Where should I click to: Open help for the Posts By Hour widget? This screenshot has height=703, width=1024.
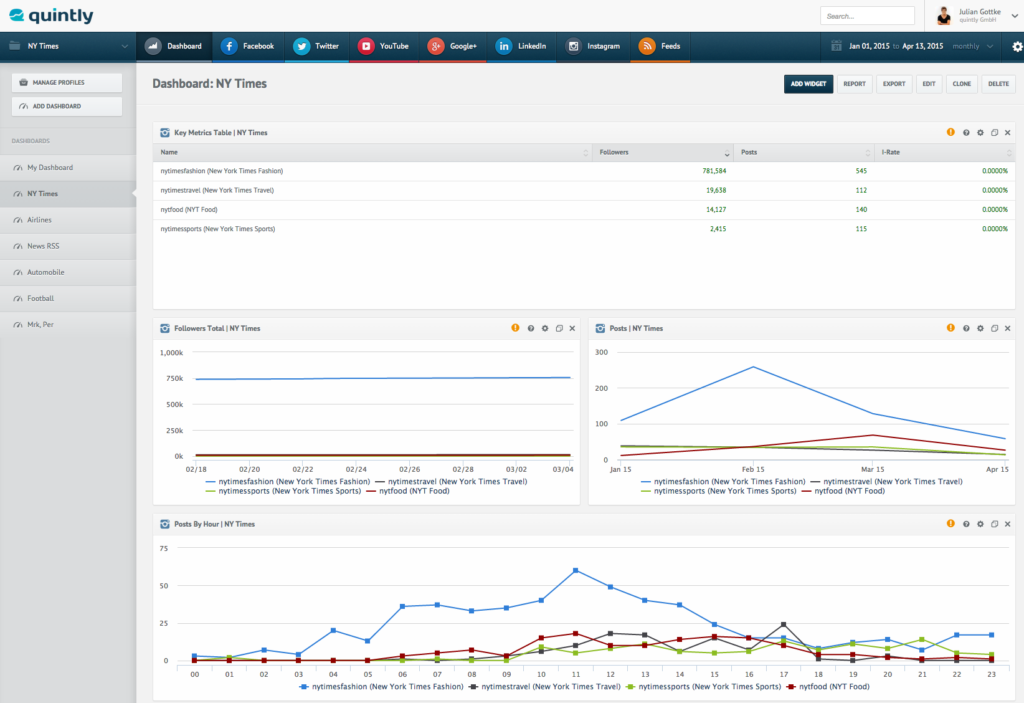pos(964,523)
